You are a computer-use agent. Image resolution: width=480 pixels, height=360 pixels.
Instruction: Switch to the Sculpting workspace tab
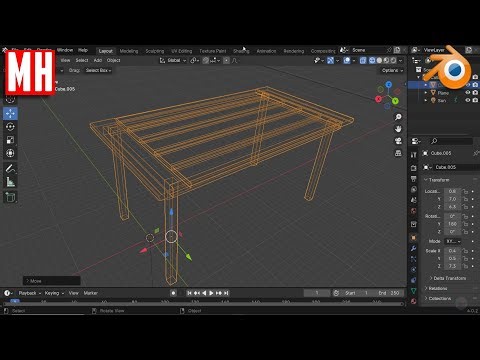tap(155, 51)
